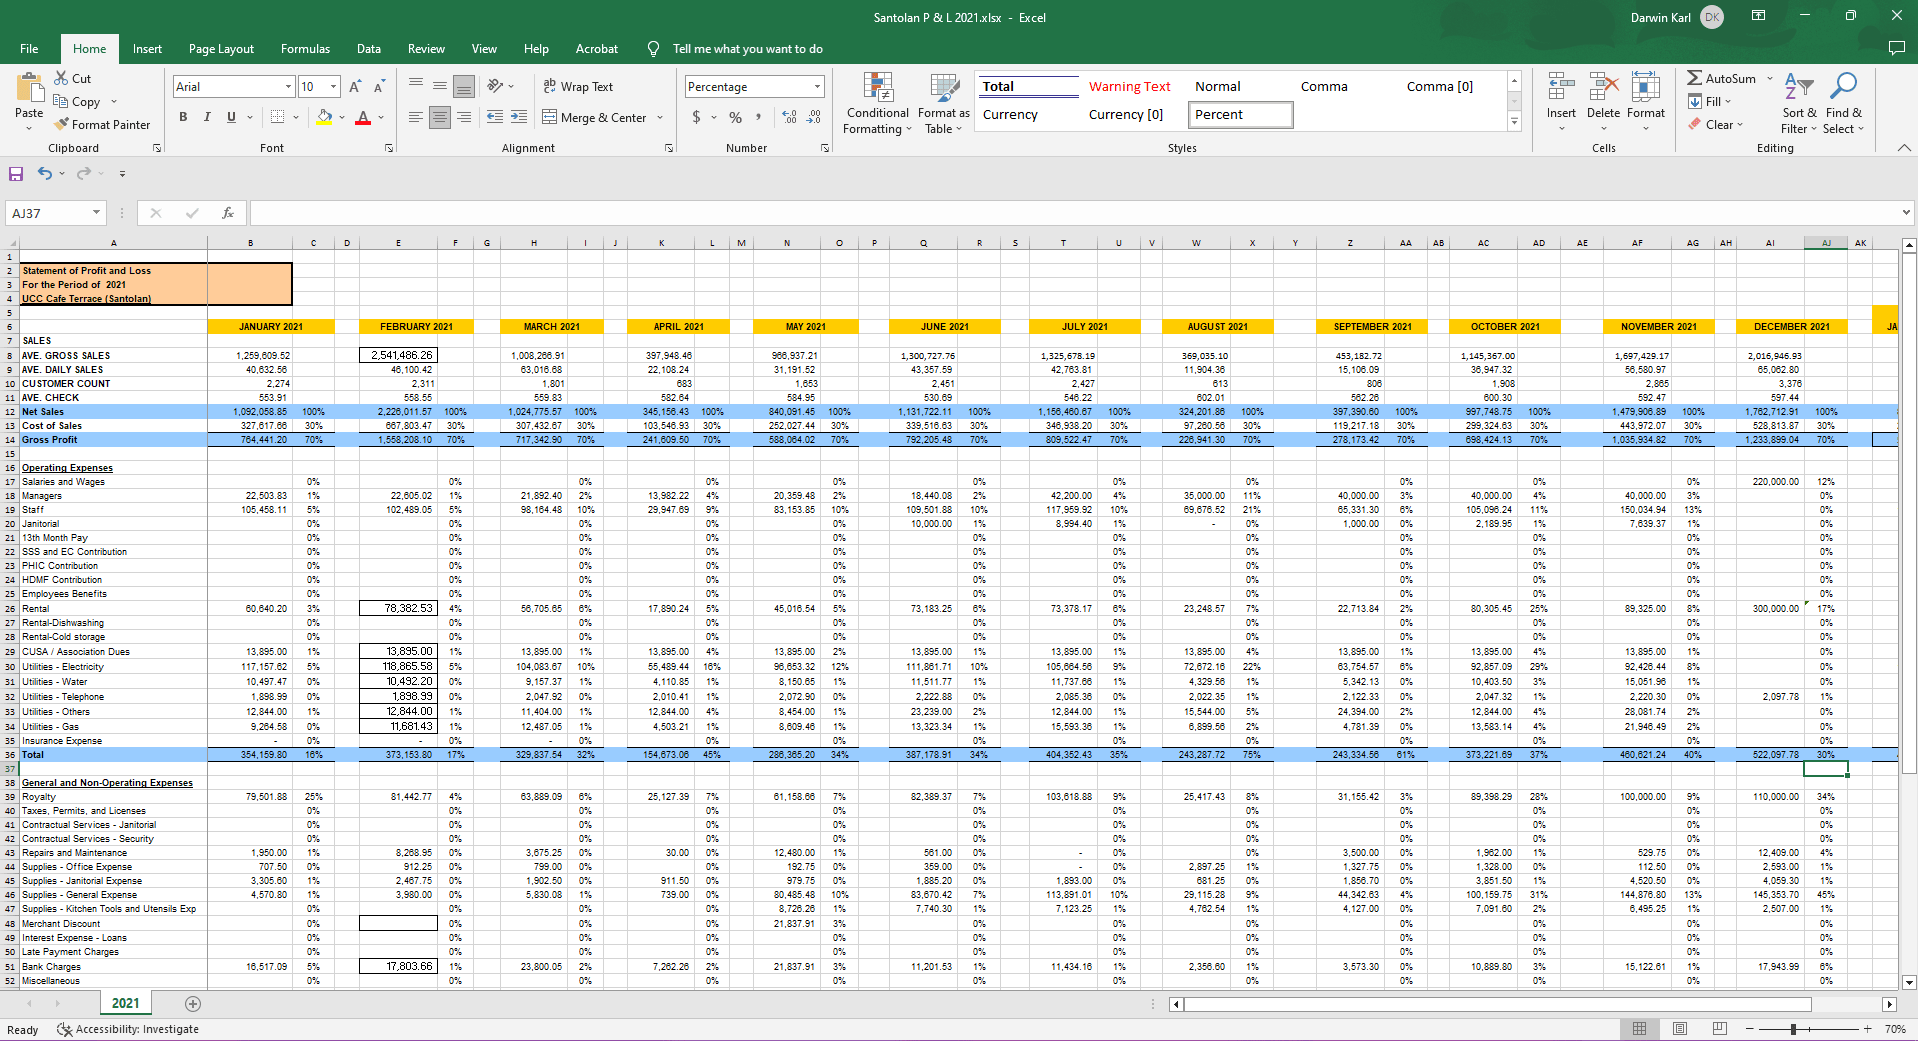The image size is (1918, 1041).
Task: Click the Save icon in quick access toolbar
Action: 16,174
